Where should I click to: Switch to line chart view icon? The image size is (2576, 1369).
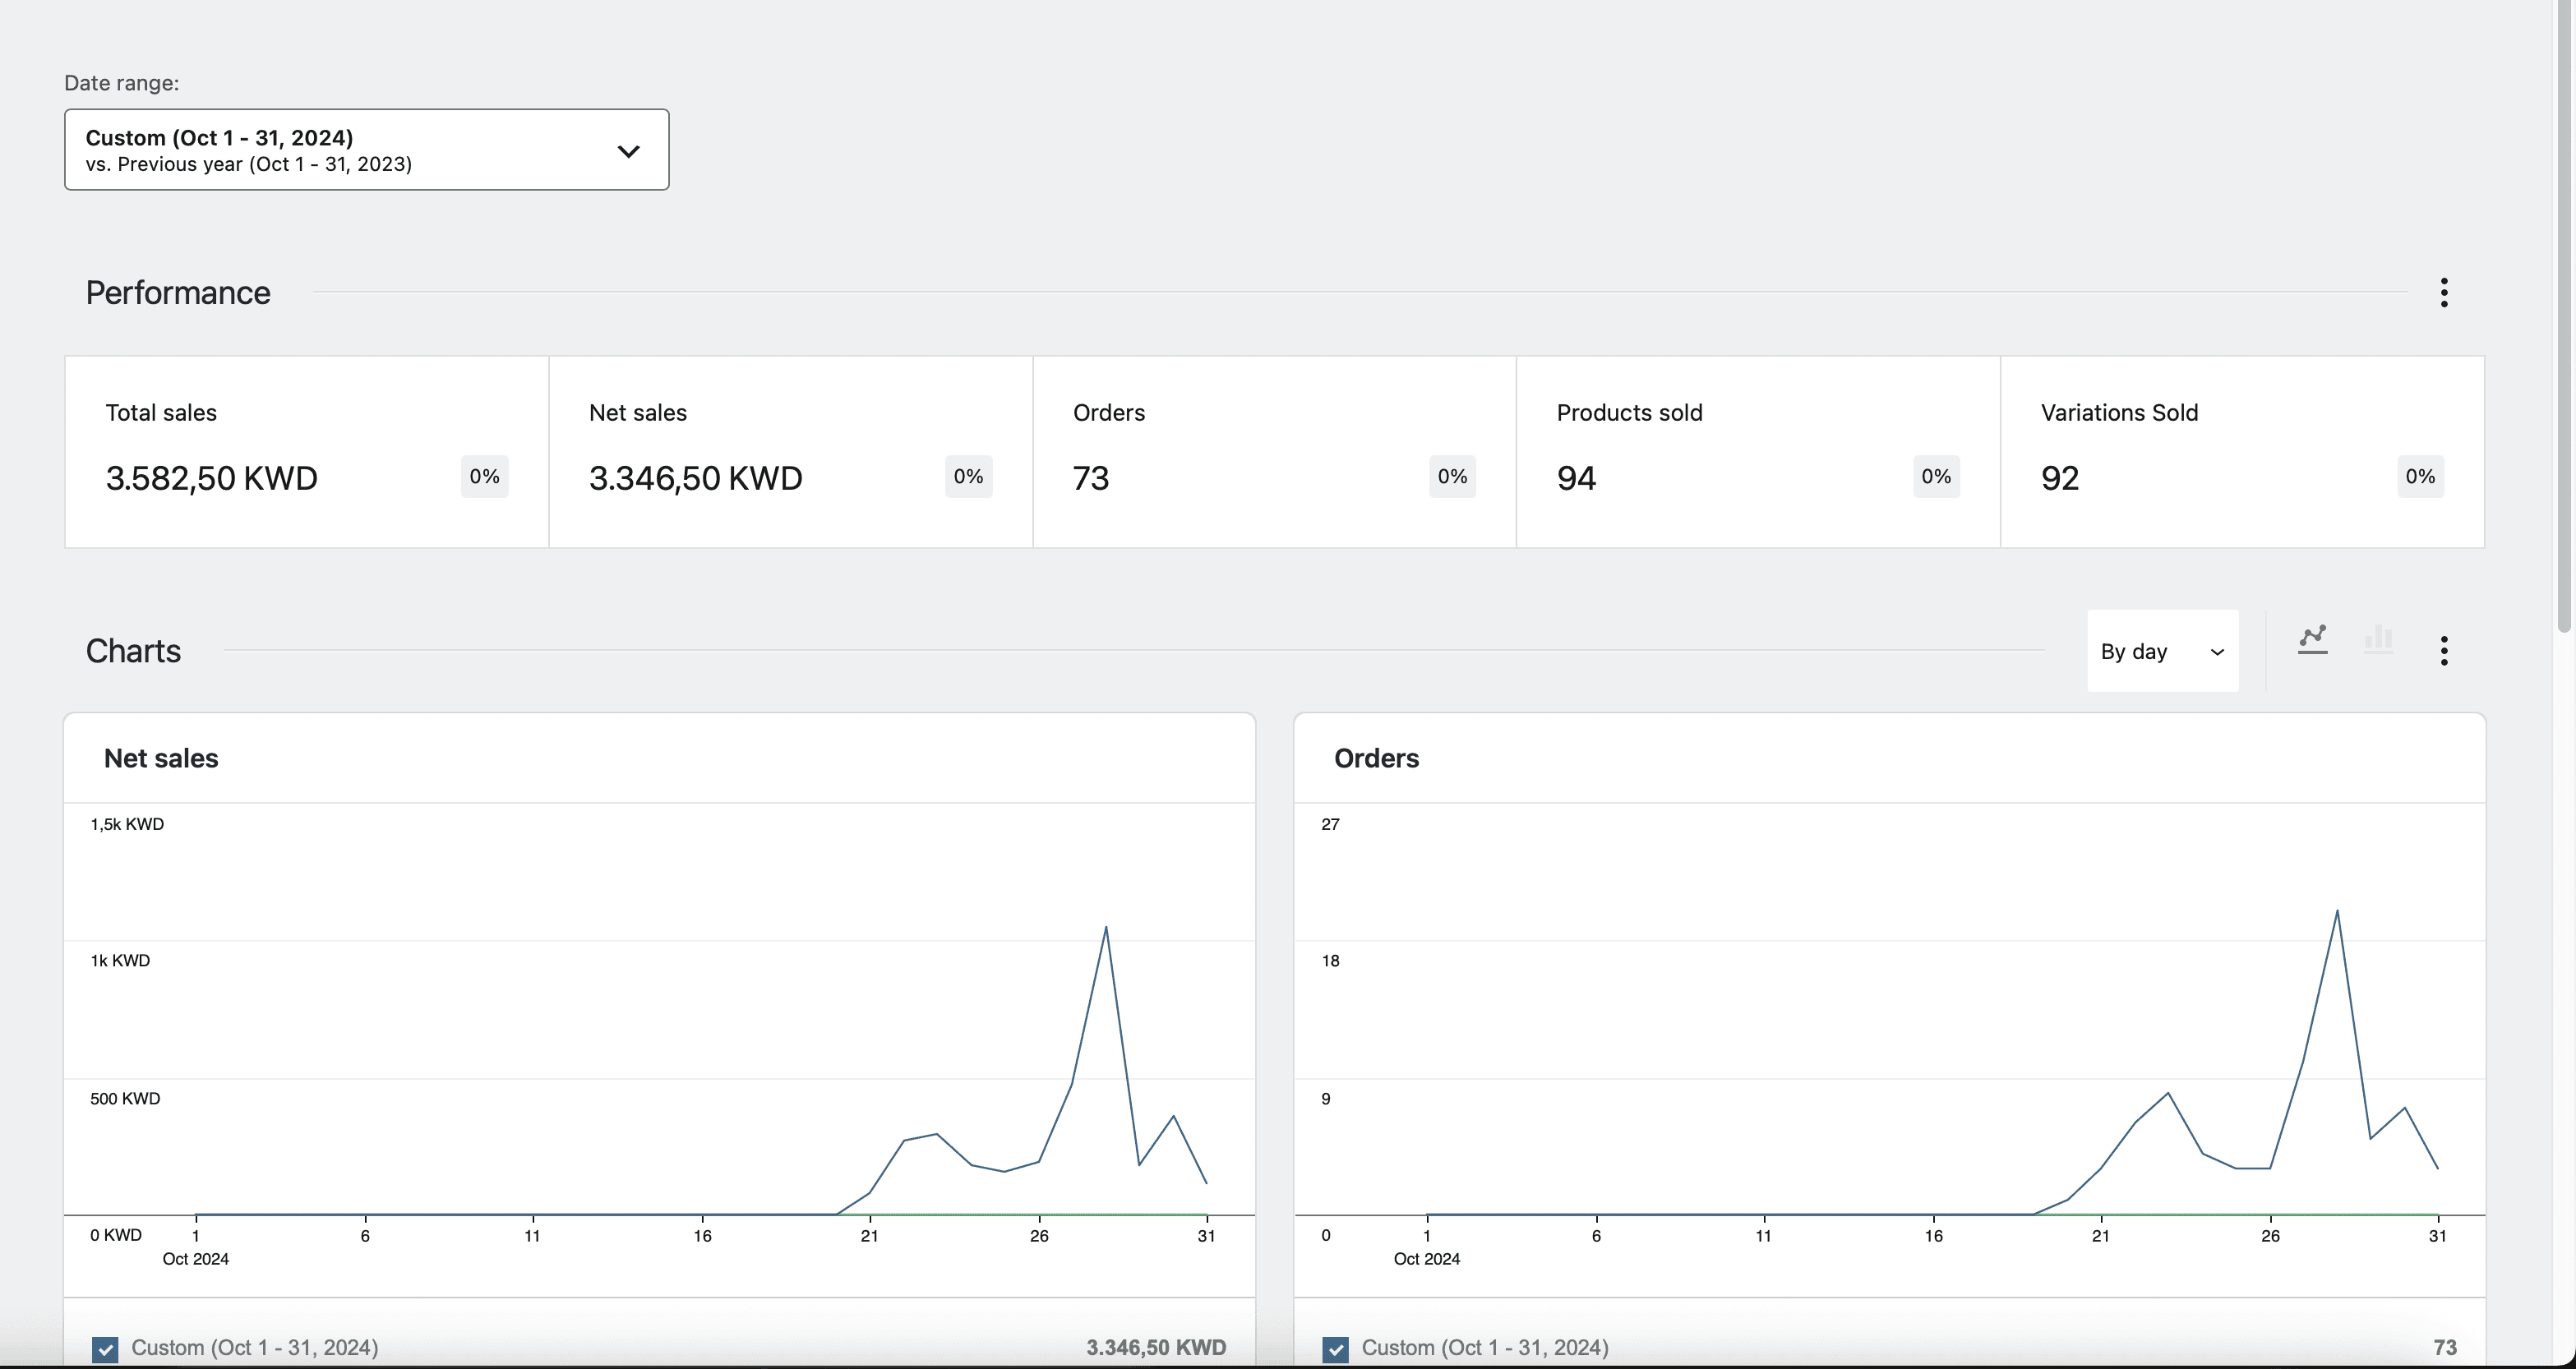2312,640
